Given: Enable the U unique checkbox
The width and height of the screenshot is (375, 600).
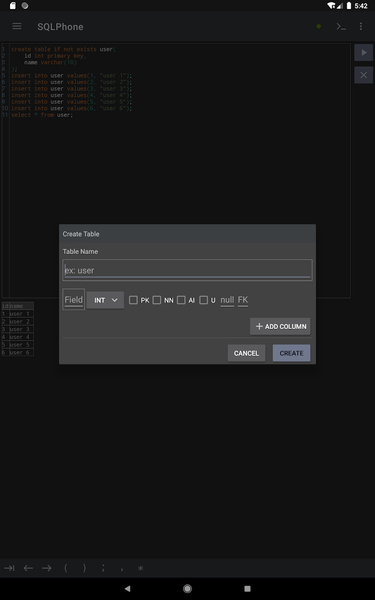Looking at the screenshot, I should tap(204, 300).
